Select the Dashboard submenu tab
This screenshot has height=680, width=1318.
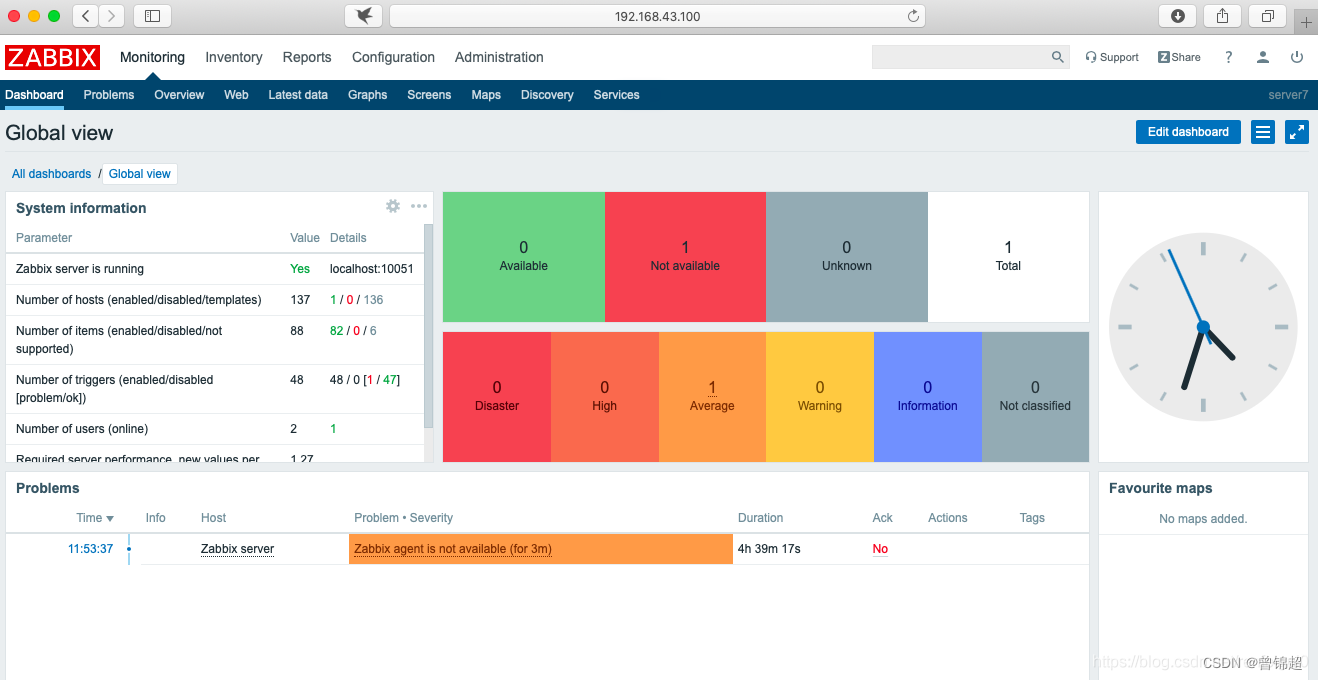click(34, 95)
